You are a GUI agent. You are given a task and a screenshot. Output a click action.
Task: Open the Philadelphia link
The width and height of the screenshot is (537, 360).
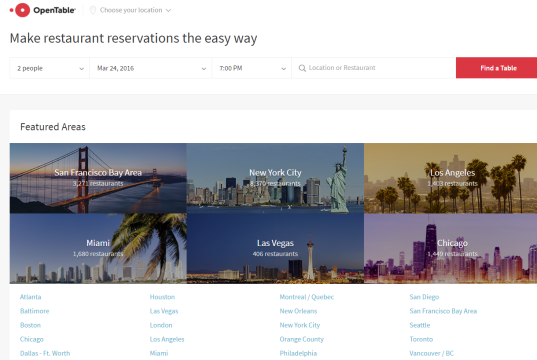point(298,353)
